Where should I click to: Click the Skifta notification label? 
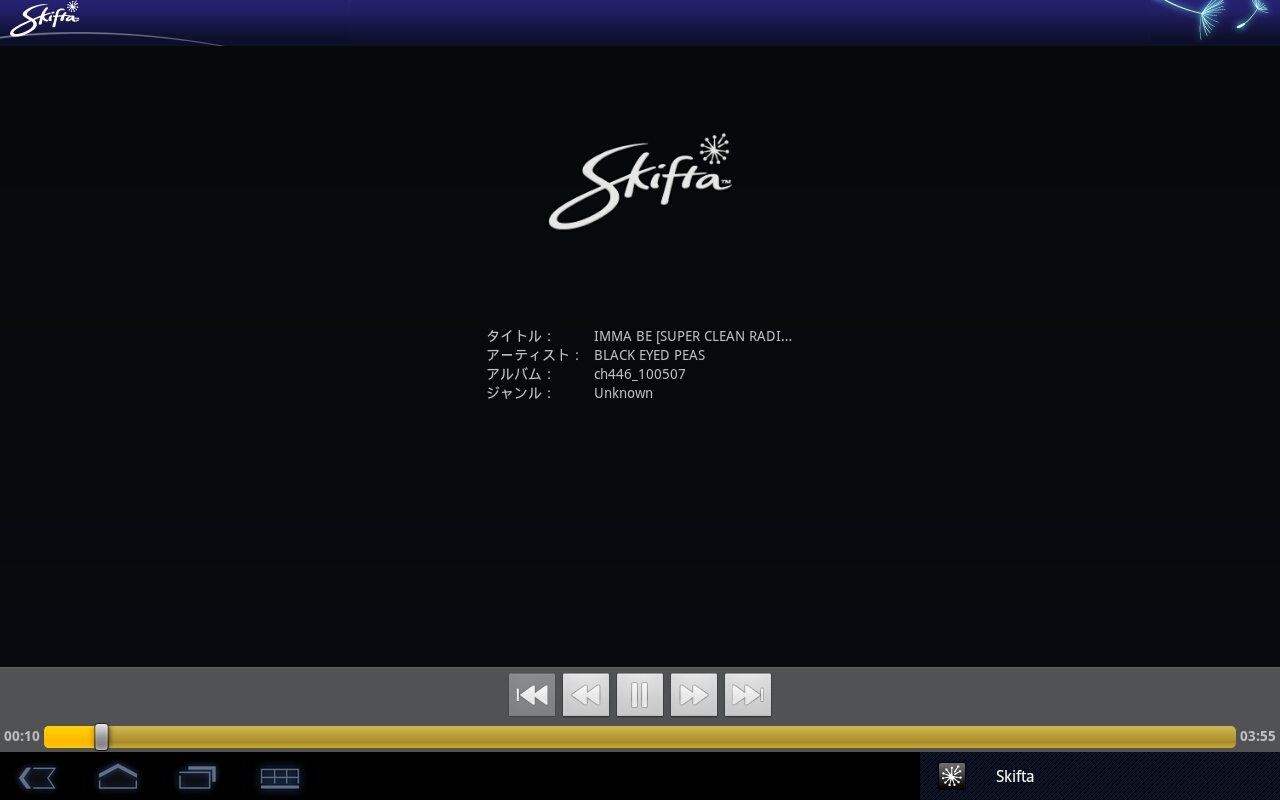[x=1015, y=776]
